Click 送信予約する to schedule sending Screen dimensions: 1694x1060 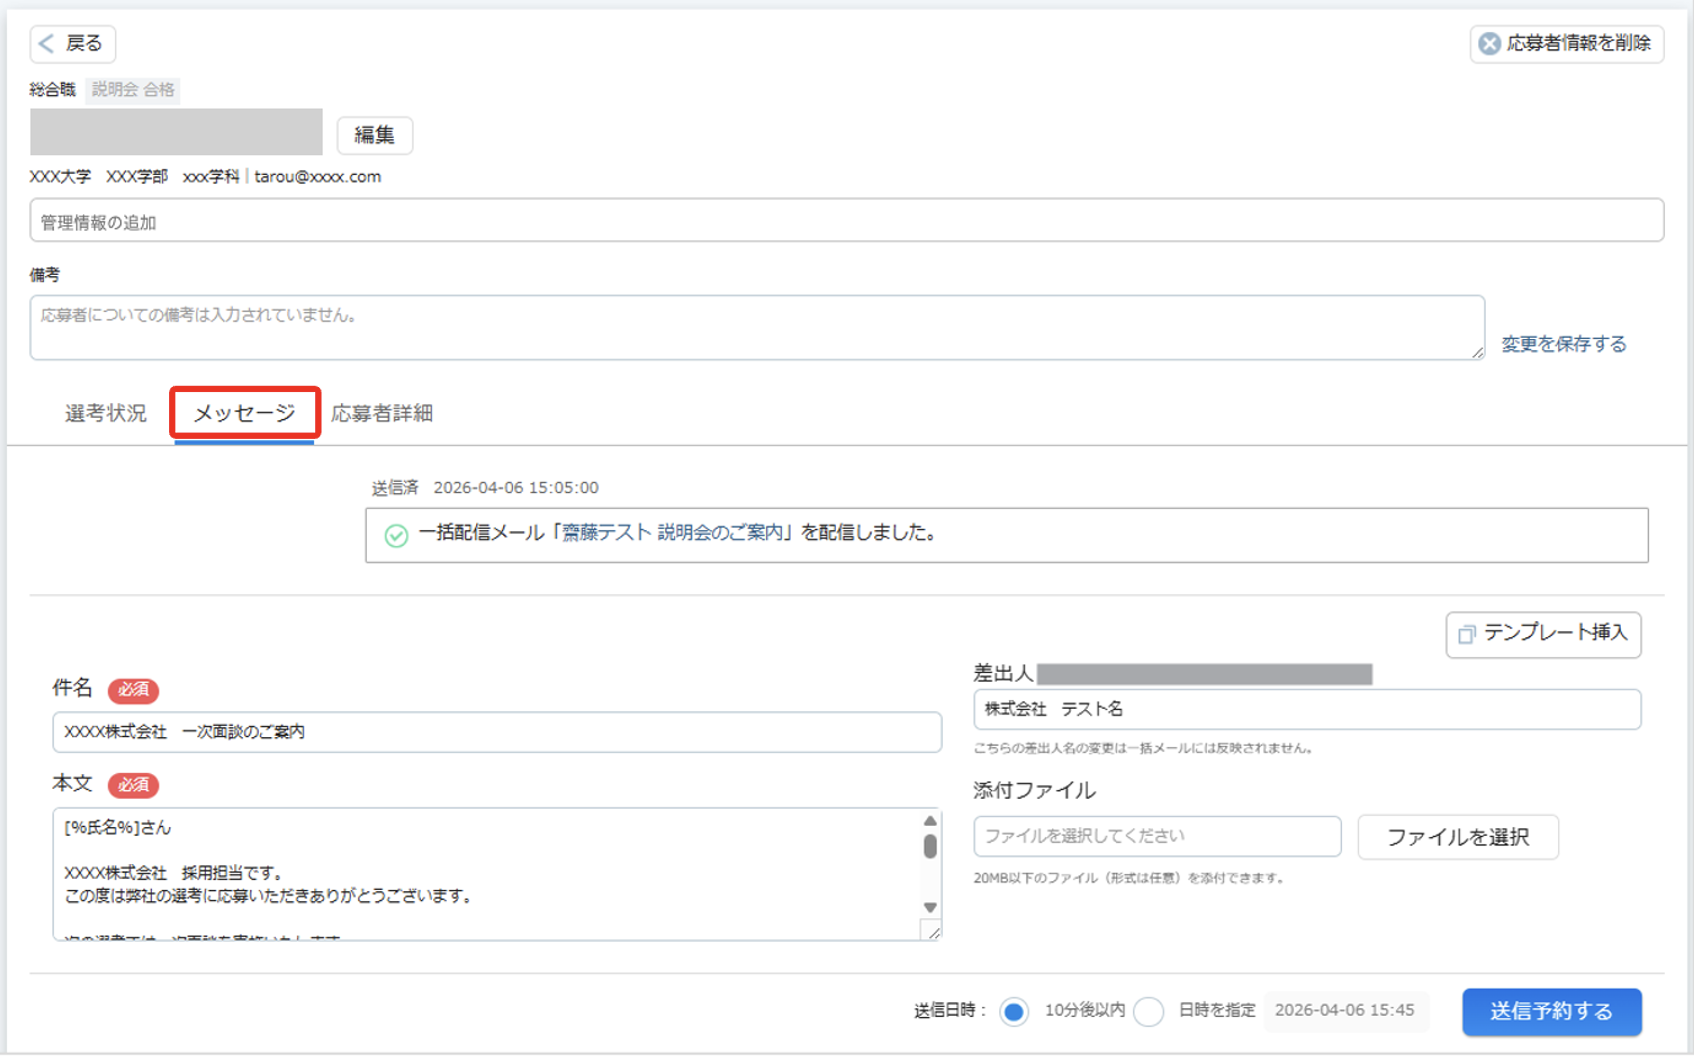[x=1551, y=1012]
